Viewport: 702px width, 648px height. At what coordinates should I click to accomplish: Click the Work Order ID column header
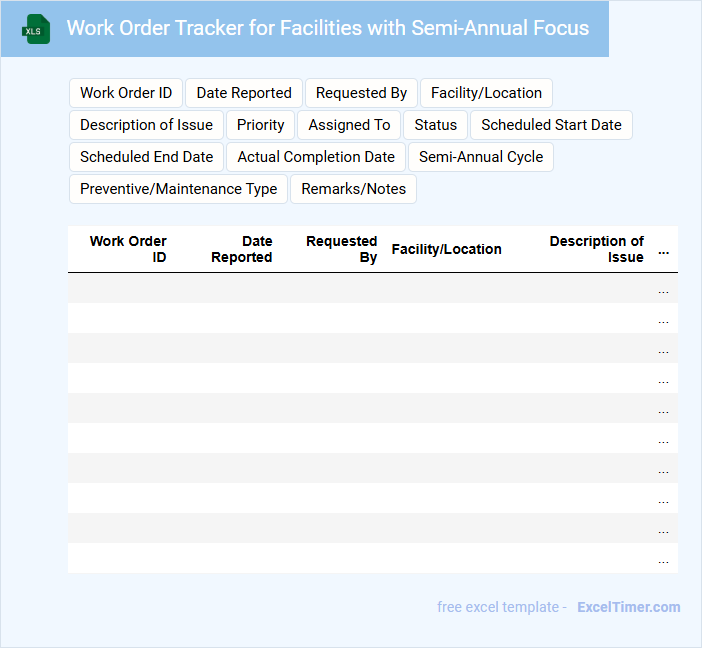(x=128, y=249)
